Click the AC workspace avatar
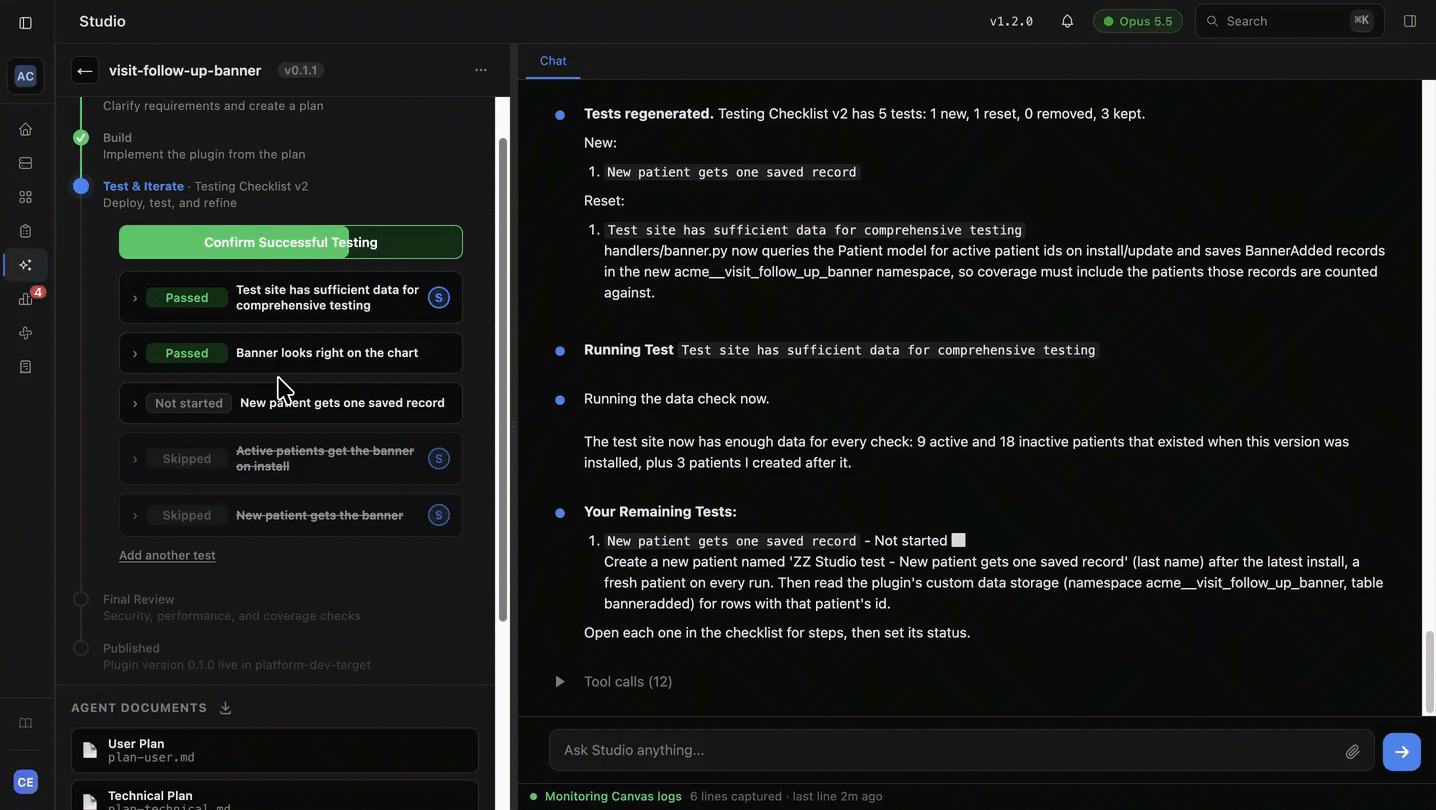Screen dimensions: 1436x810 (25, 76)
